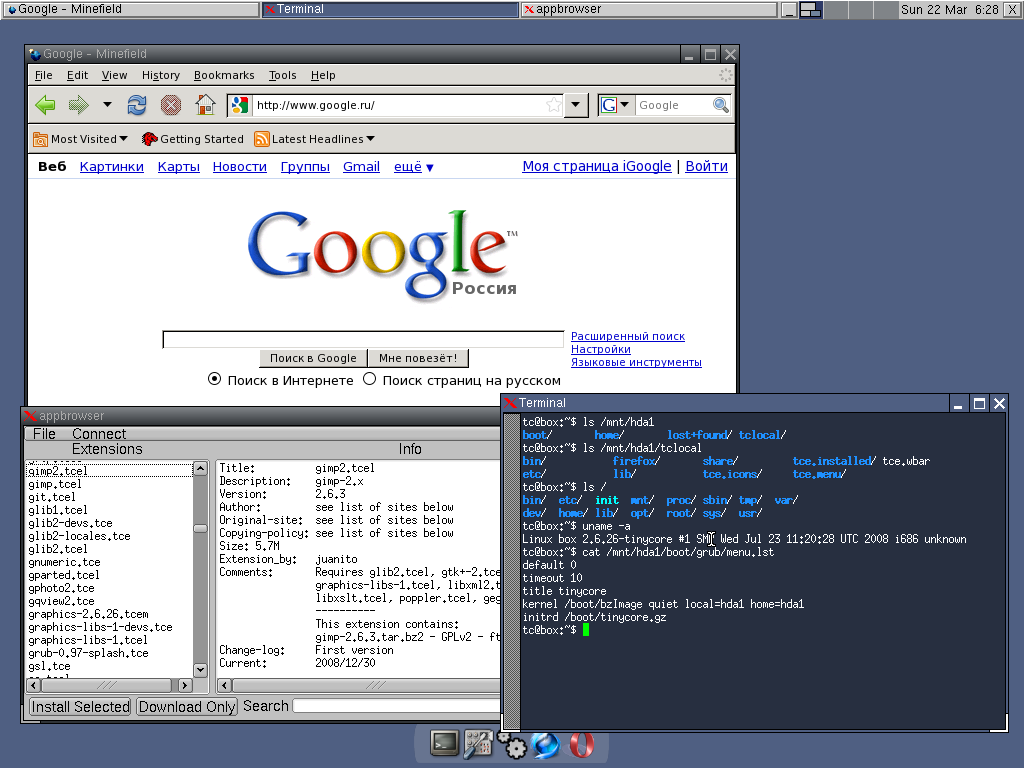1024x768 pixels.
Task: Launch Opera from the dock
Action: click(581, 744)
